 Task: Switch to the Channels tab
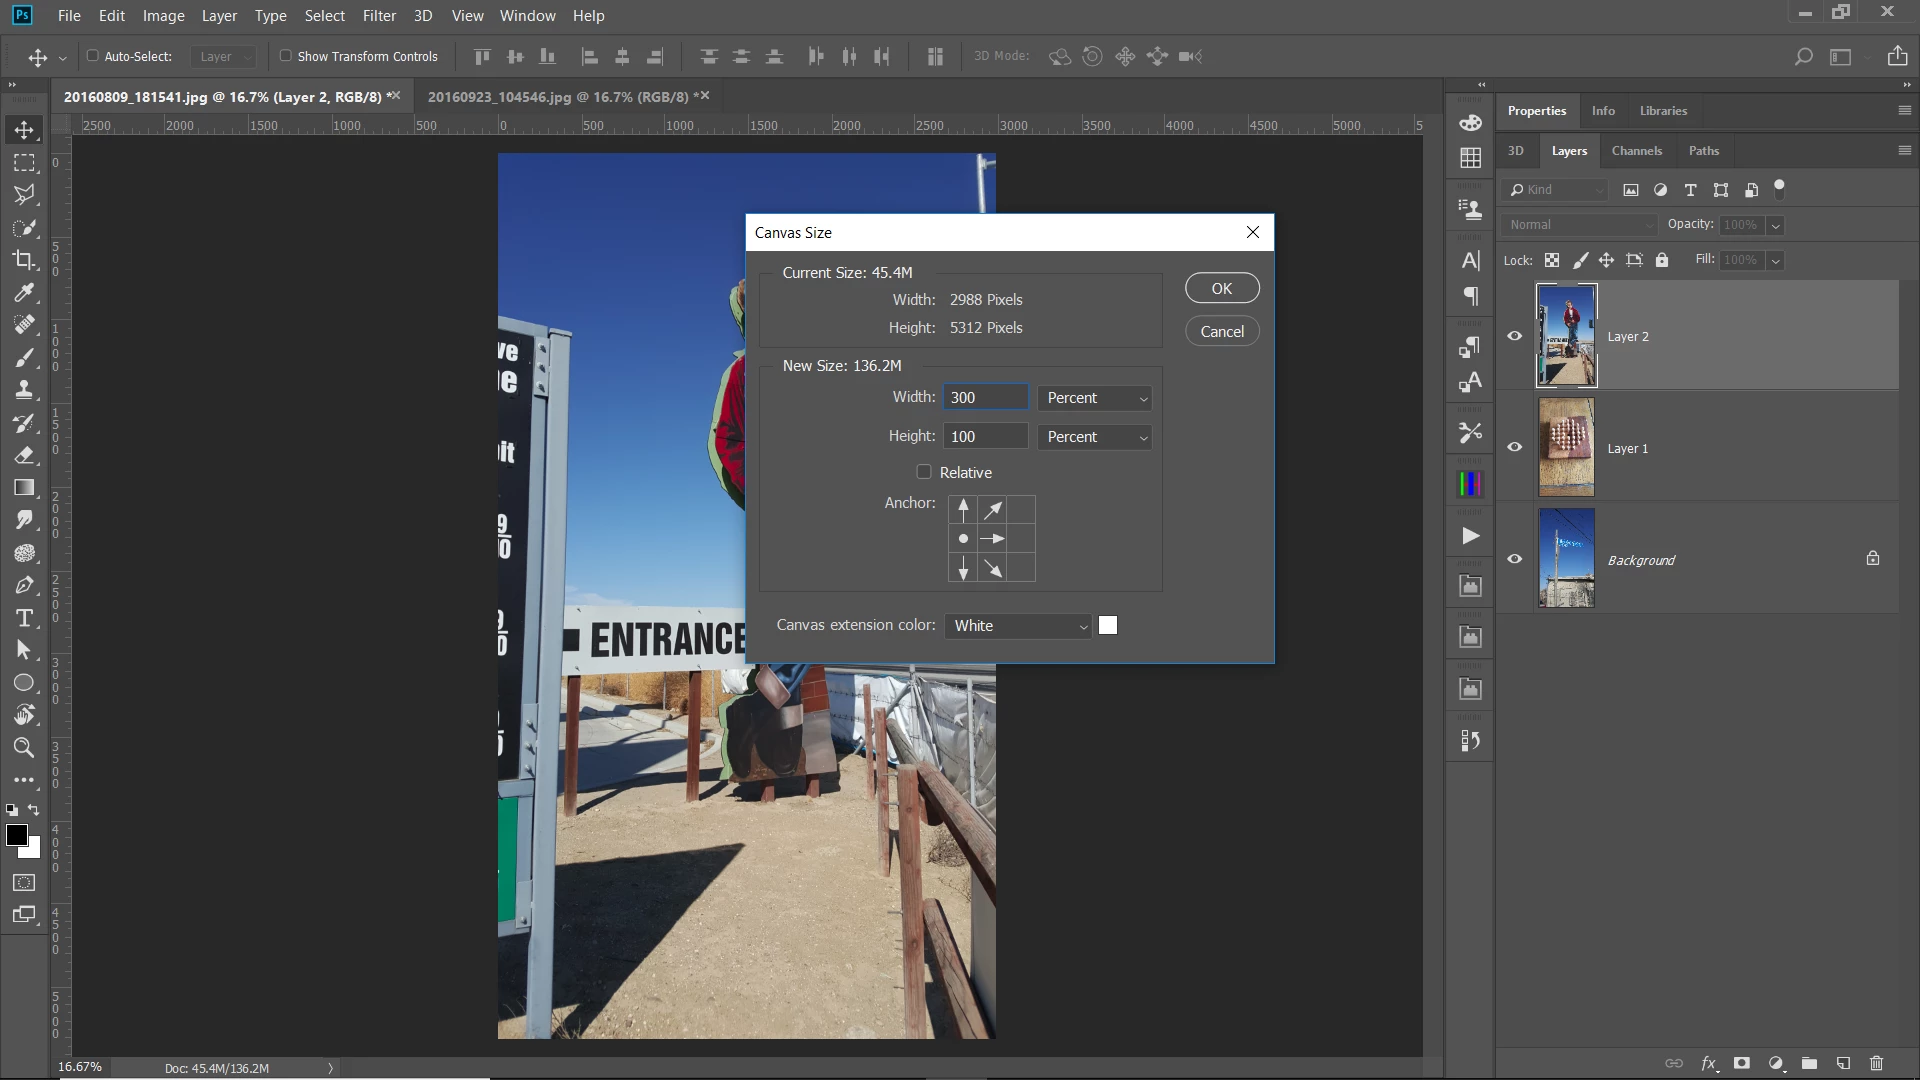coord(1636,151)
